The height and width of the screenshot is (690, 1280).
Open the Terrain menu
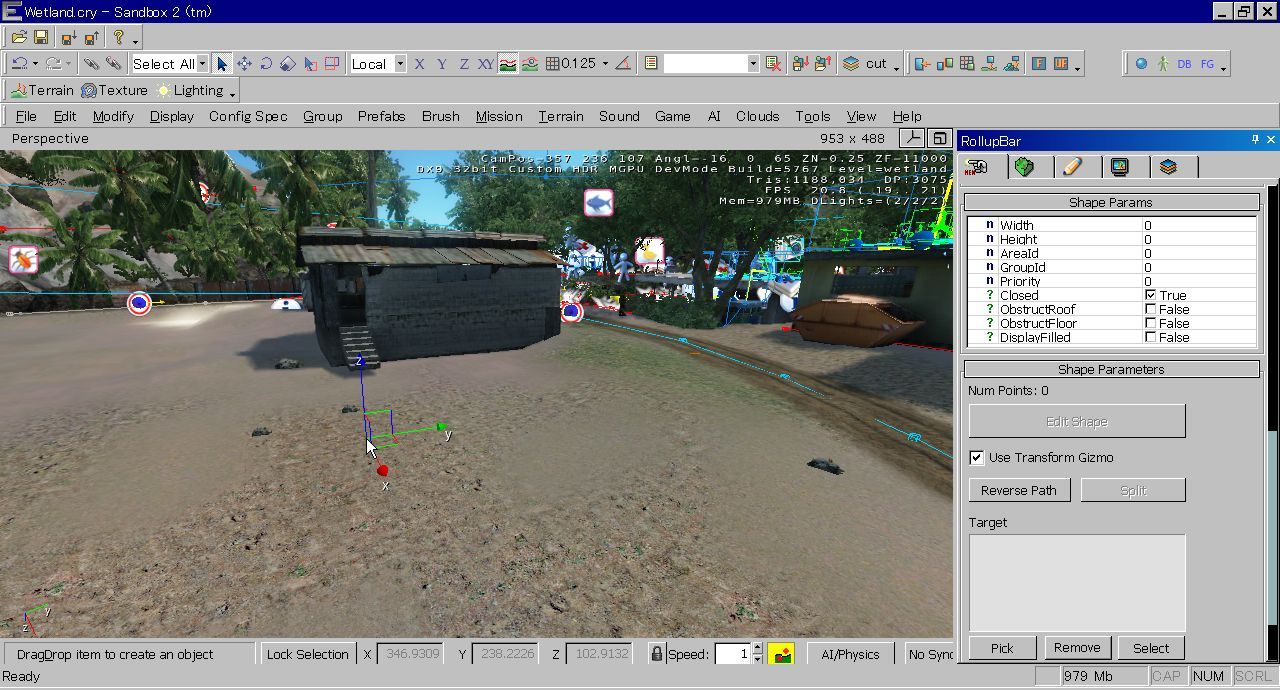coord(561,116)
